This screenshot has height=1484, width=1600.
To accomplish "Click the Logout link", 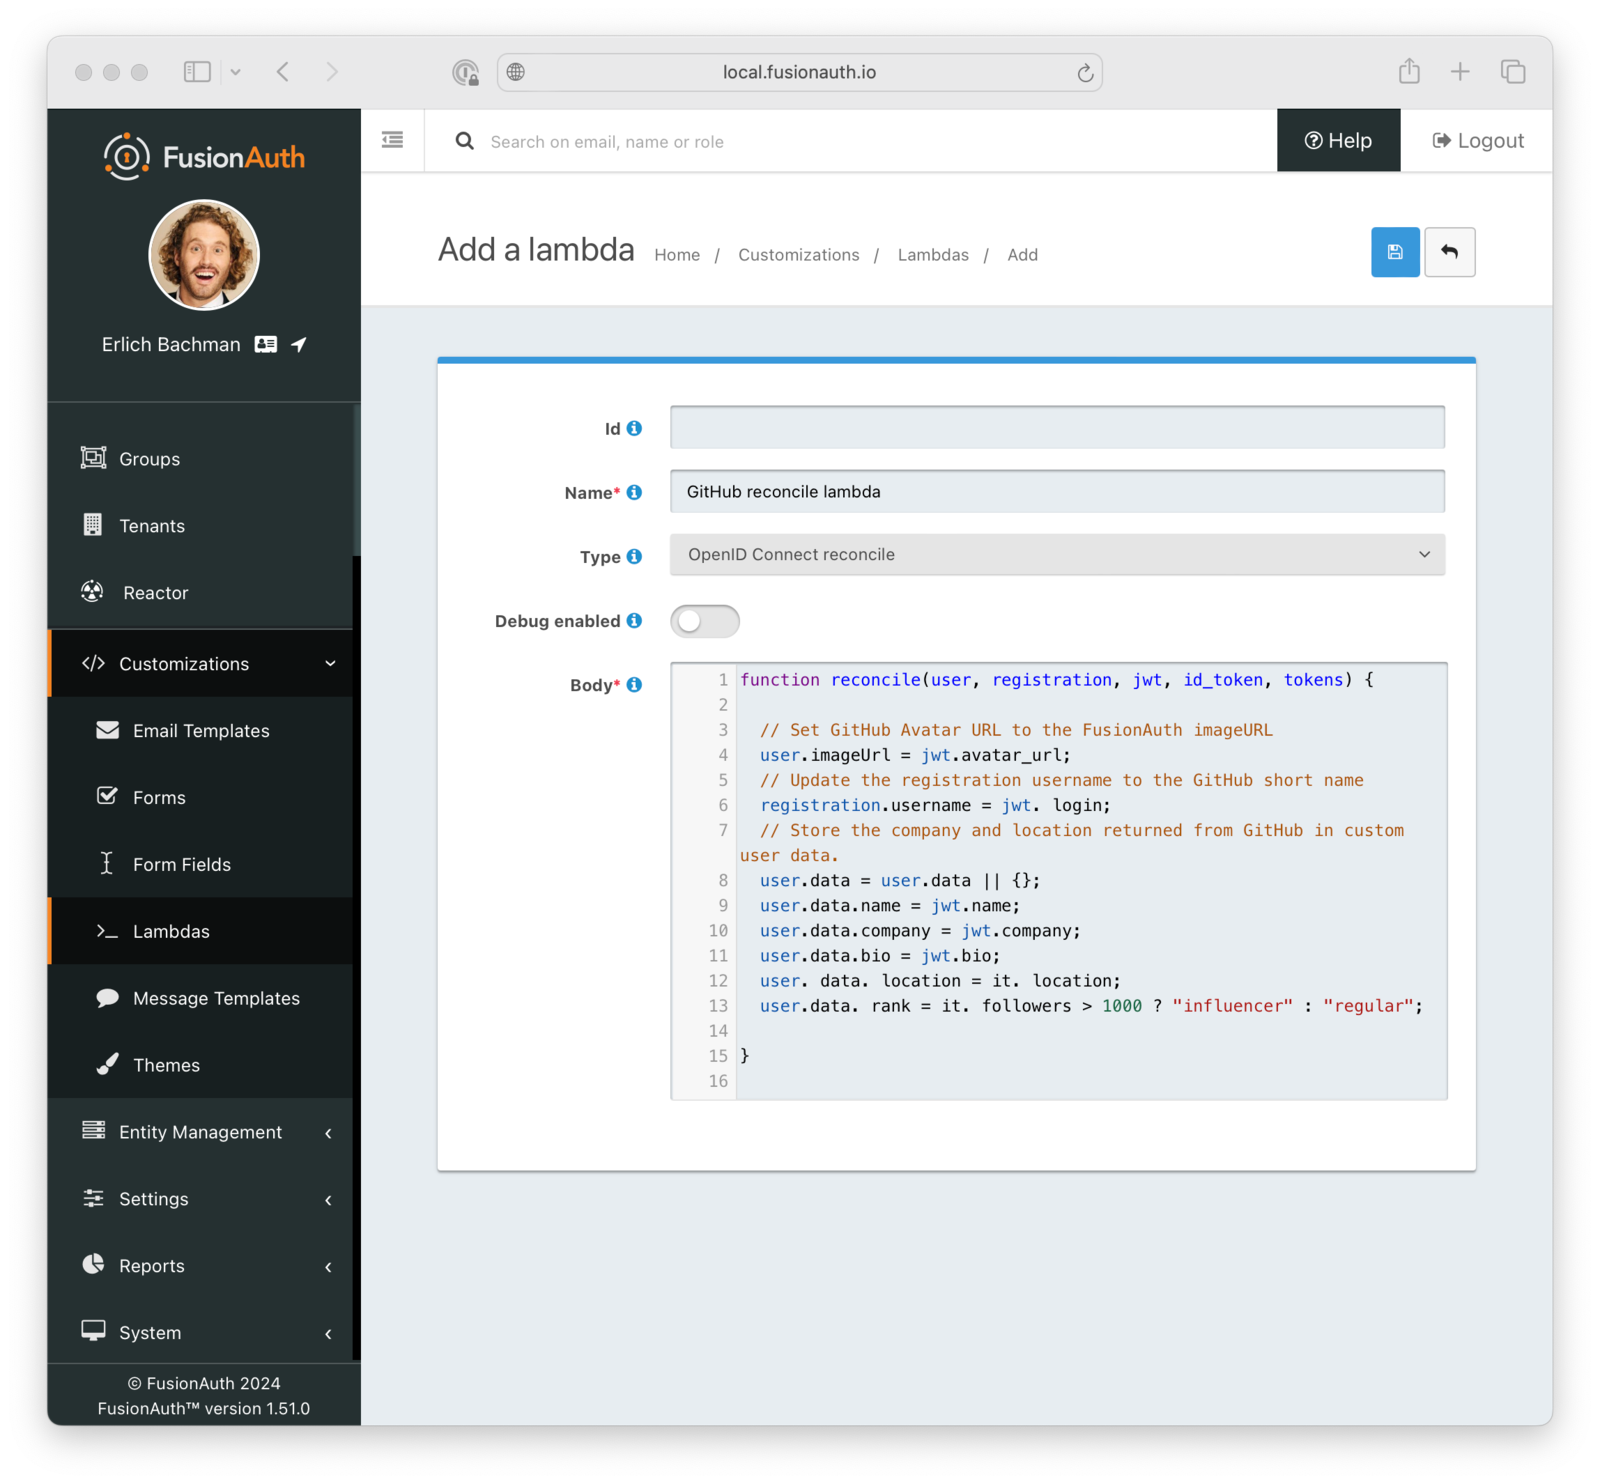I will [x=1477, y=140].
